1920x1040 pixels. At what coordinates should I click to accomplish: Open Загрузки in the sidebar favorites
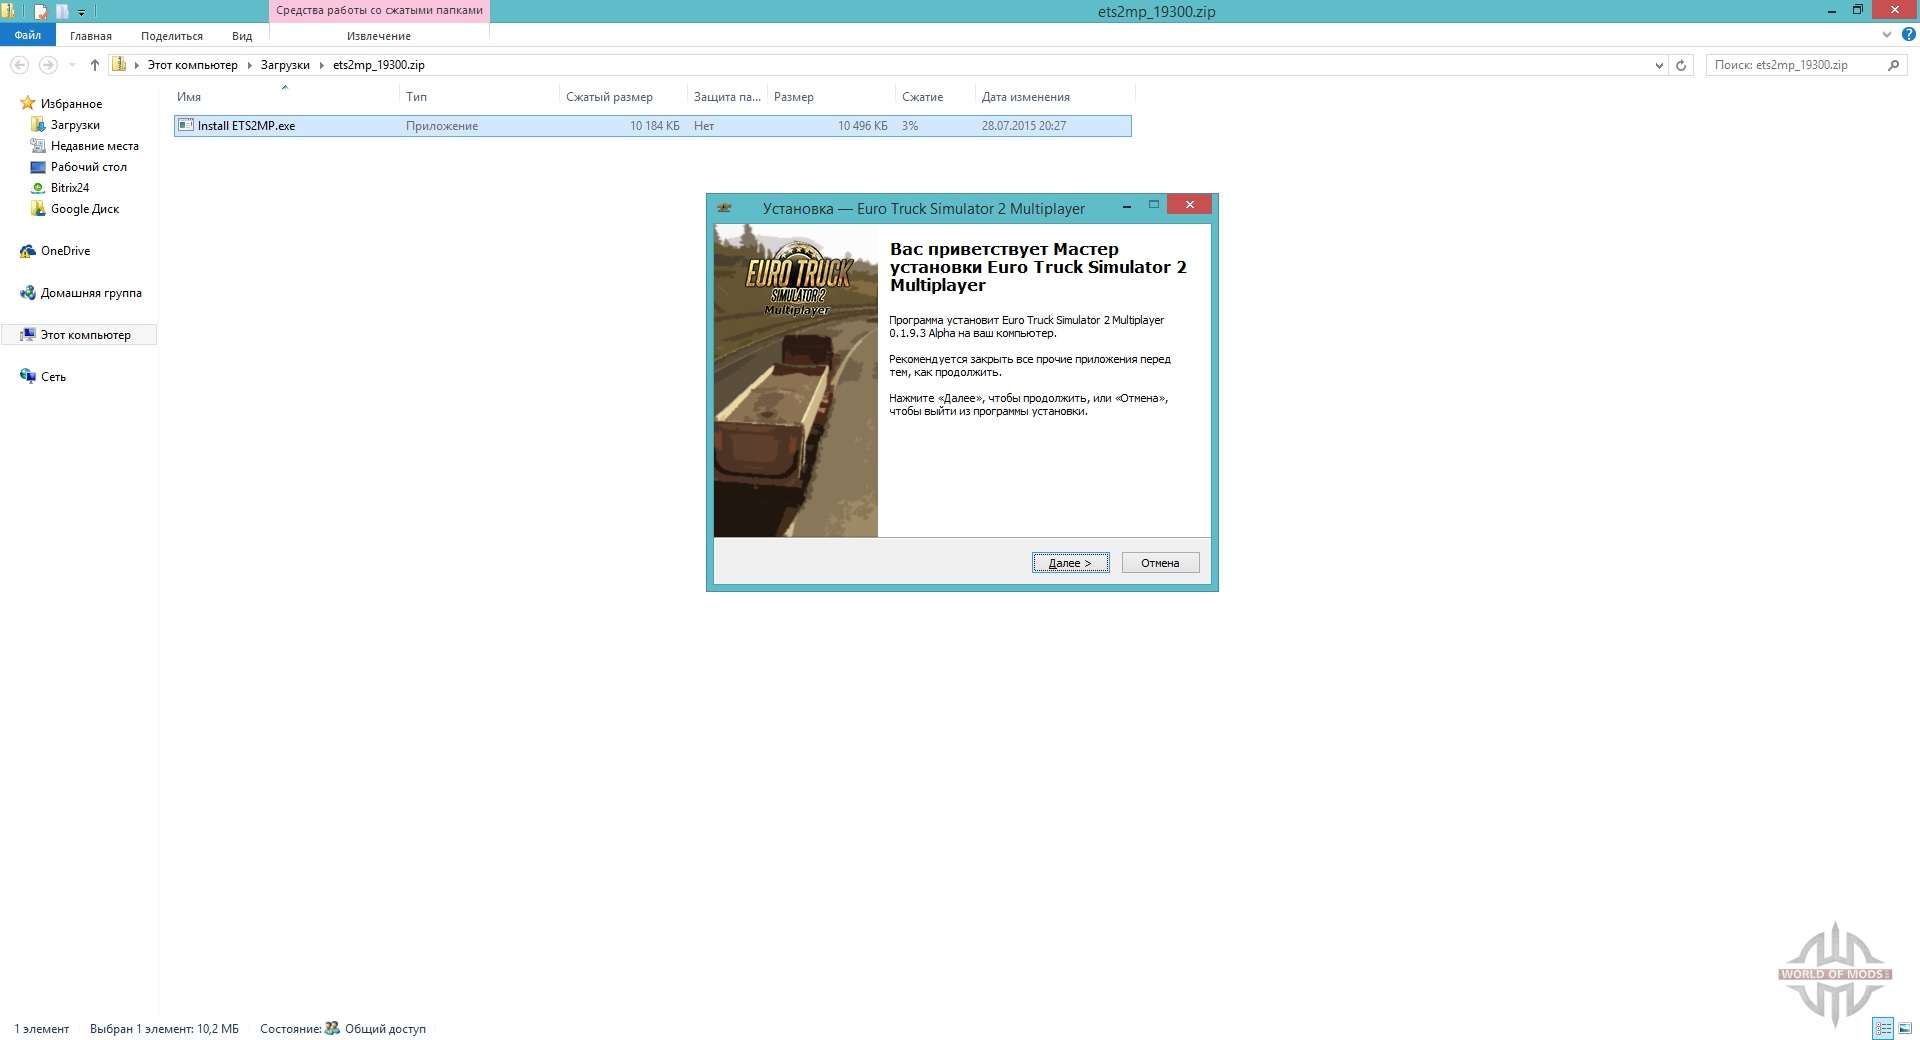coord(75,125)
